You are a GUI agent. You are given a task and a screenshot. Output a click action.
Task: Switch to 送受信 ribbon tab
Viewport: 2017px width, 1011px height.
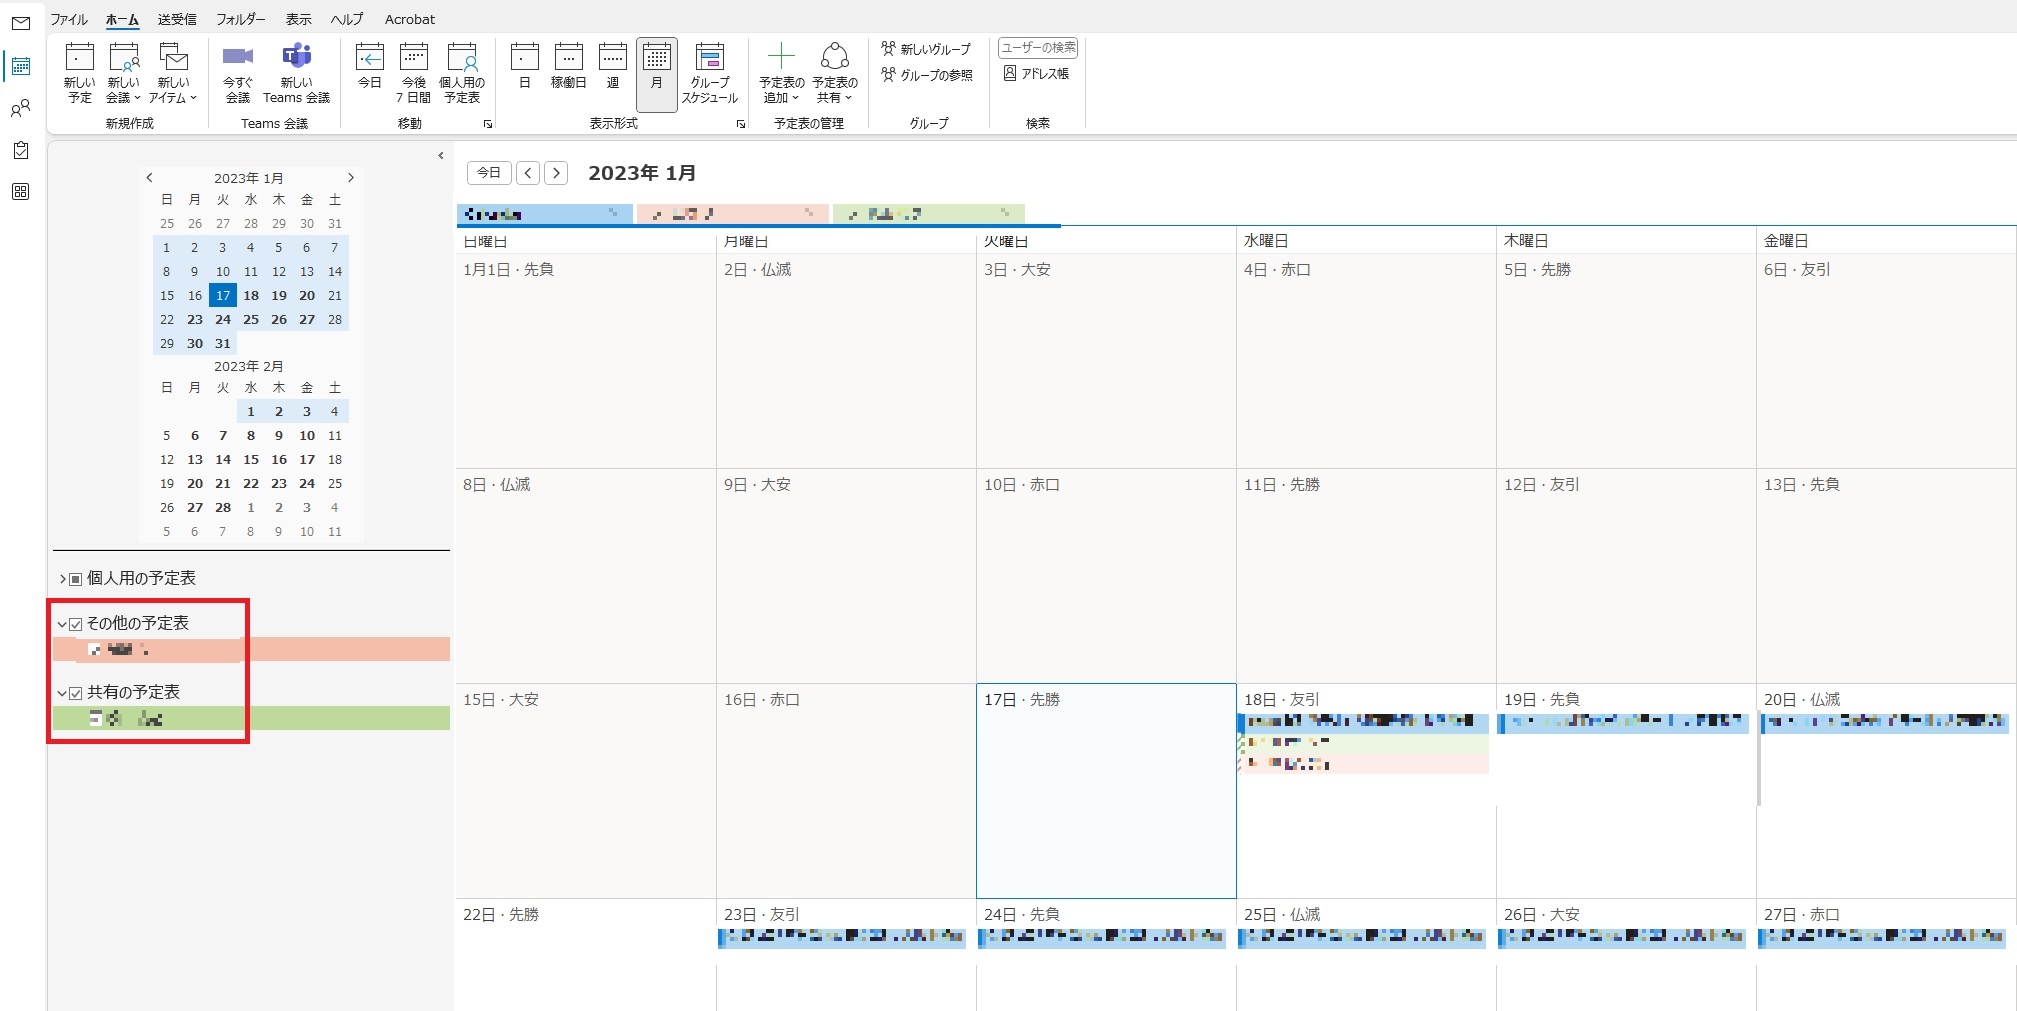click(177, 19)
